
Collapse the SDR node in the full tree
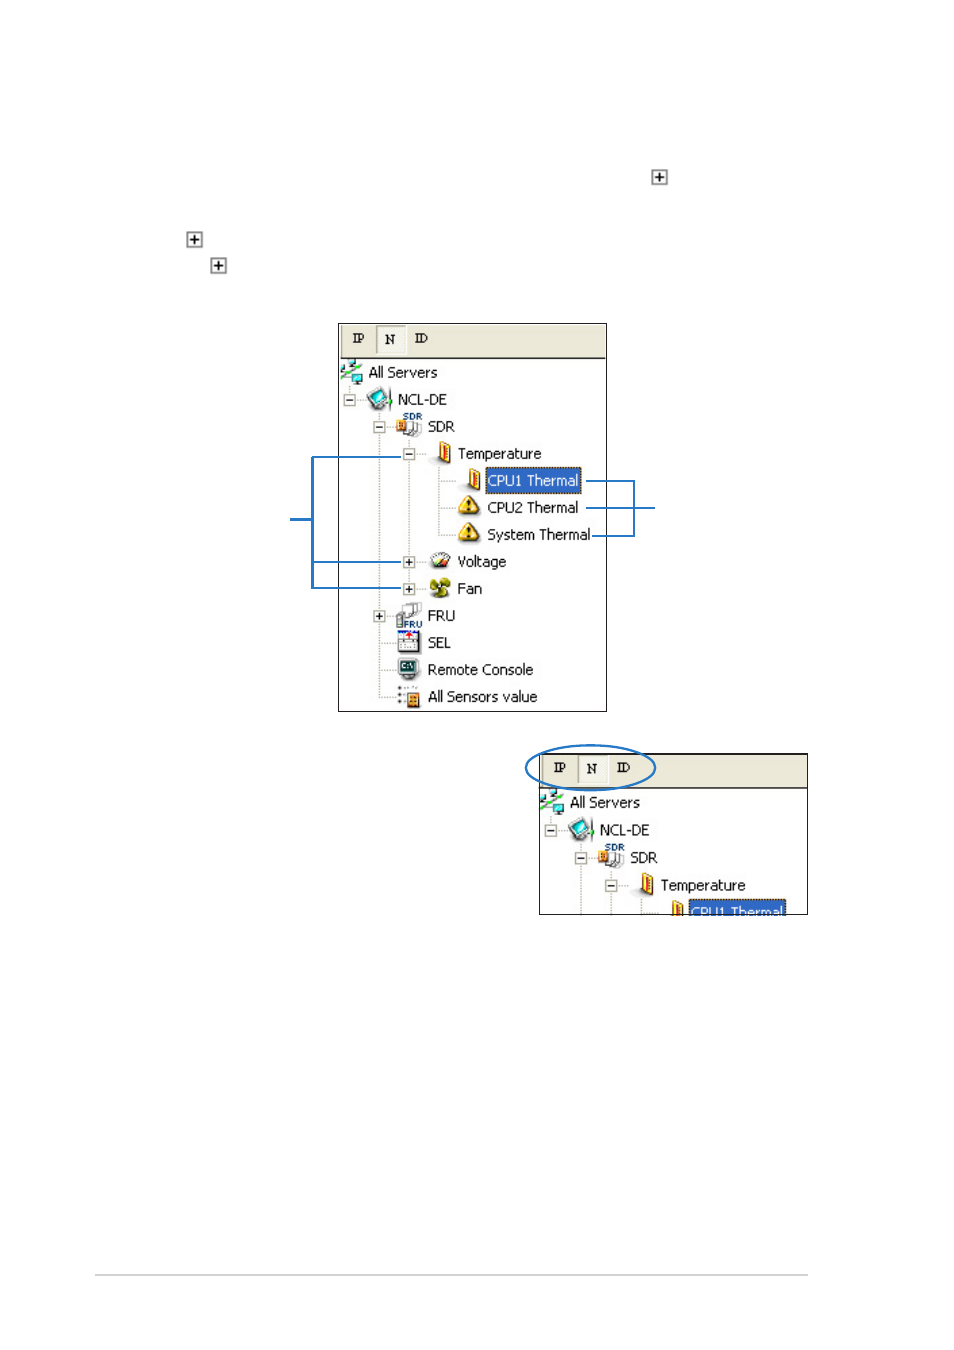[x=379, y=427]
